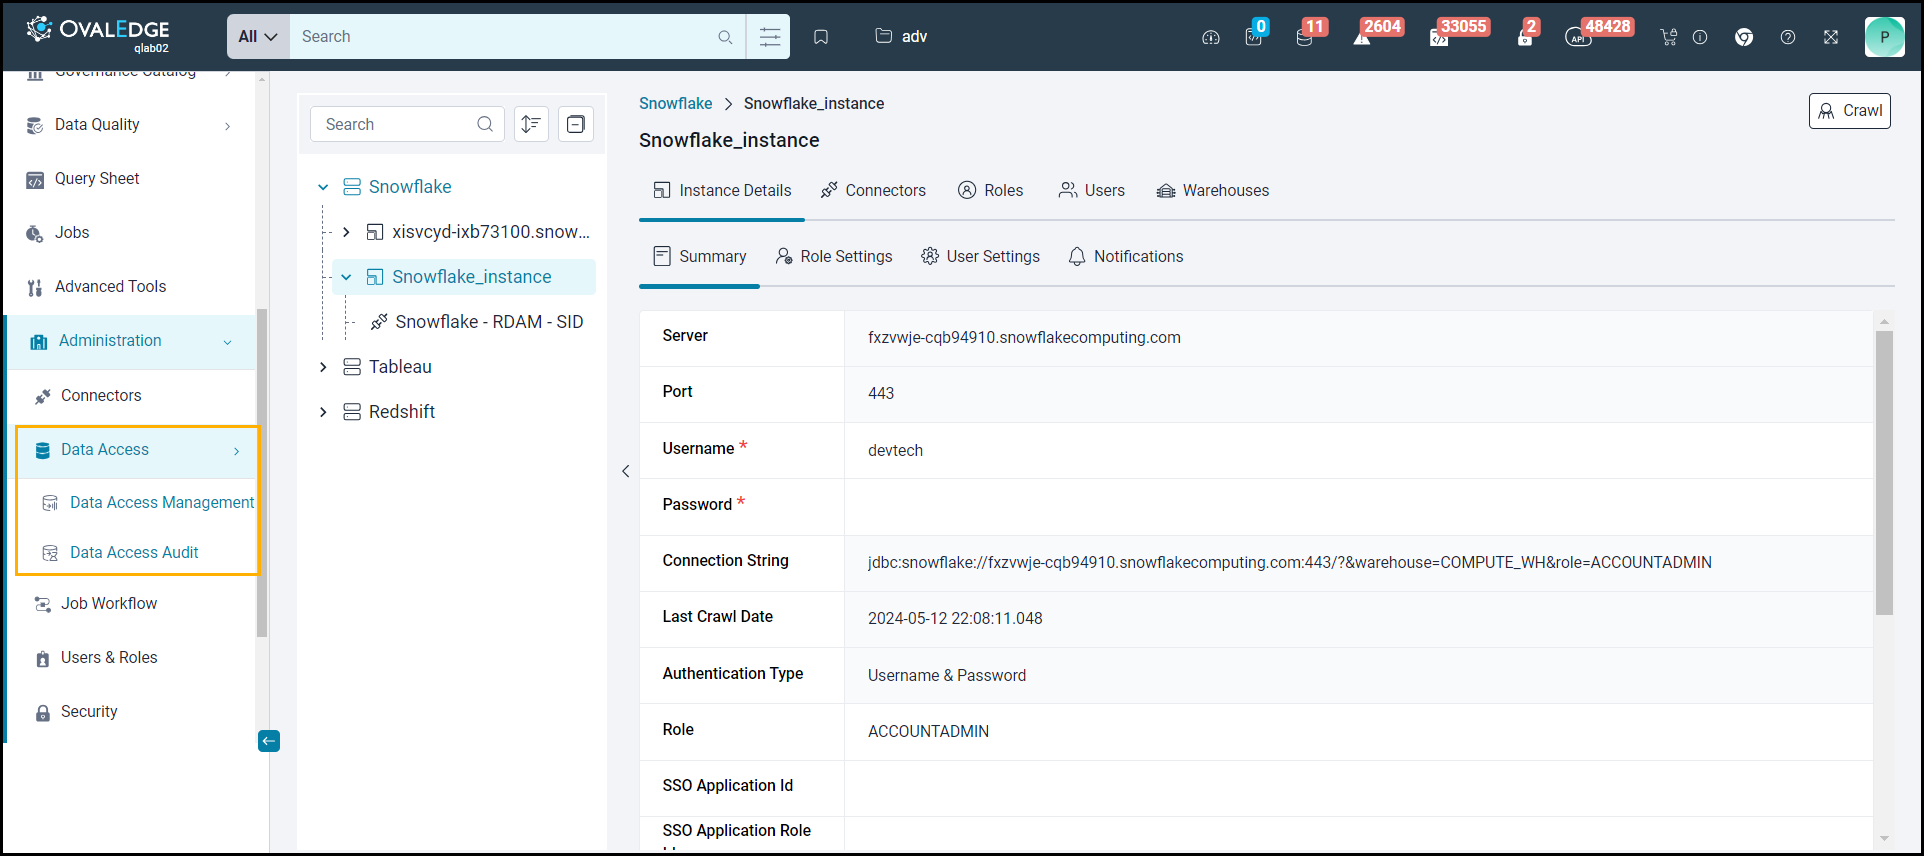Expand the Redshift tree node
The image size is (1924, 856).
[x=323, y=412]
